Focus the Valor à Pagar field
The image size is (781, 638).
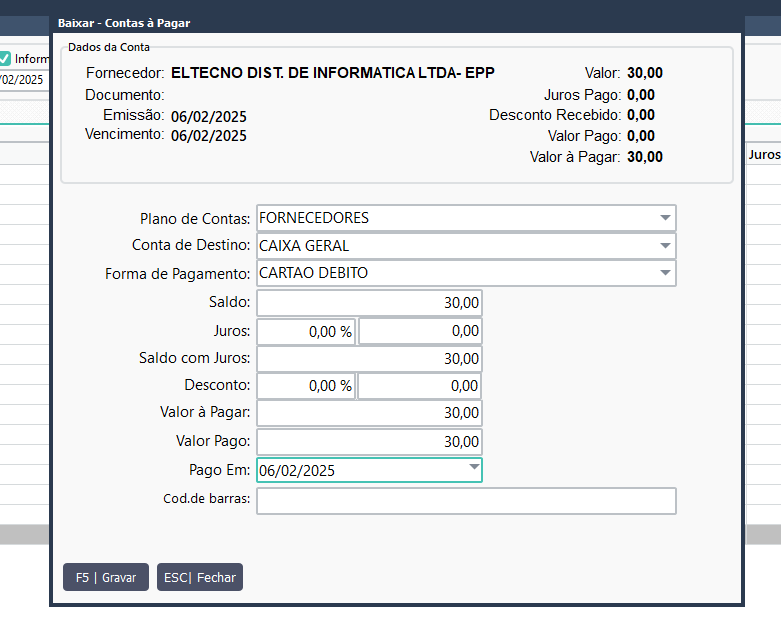[369, 412]
